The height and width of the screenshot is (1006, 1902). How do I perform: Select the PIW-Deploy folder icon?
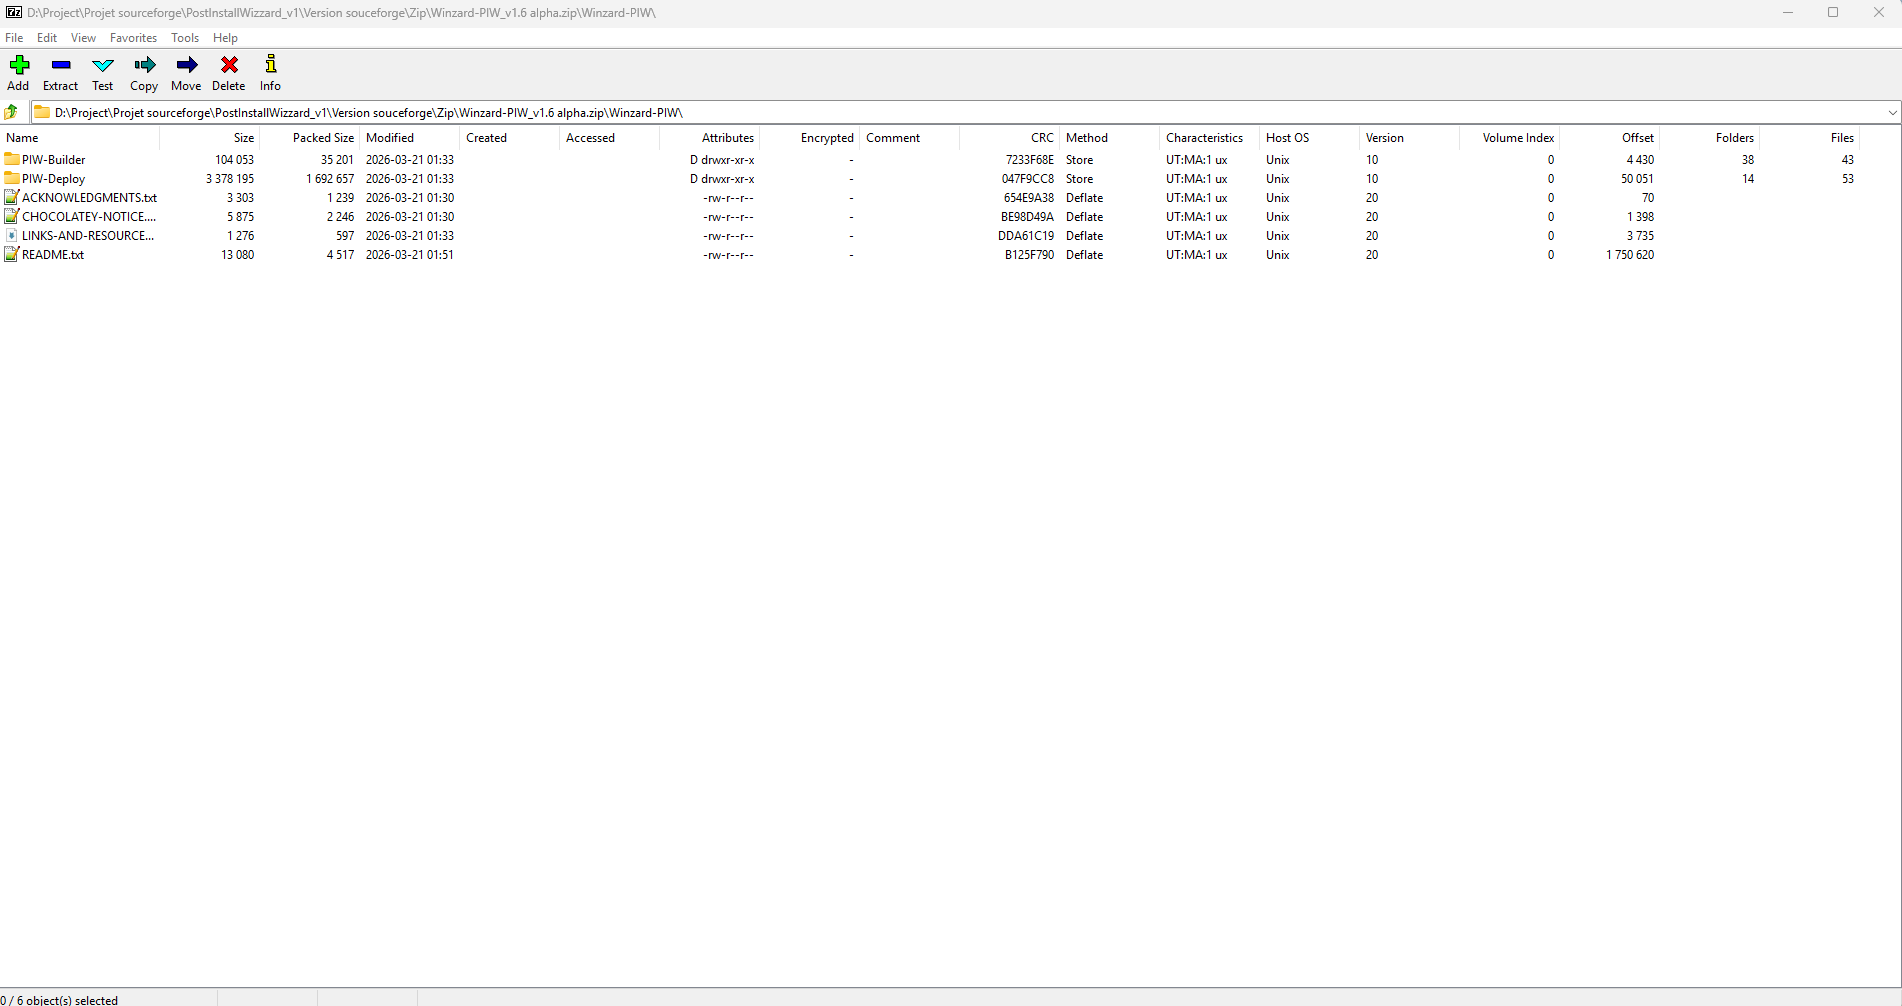click(x=12, y=178)
